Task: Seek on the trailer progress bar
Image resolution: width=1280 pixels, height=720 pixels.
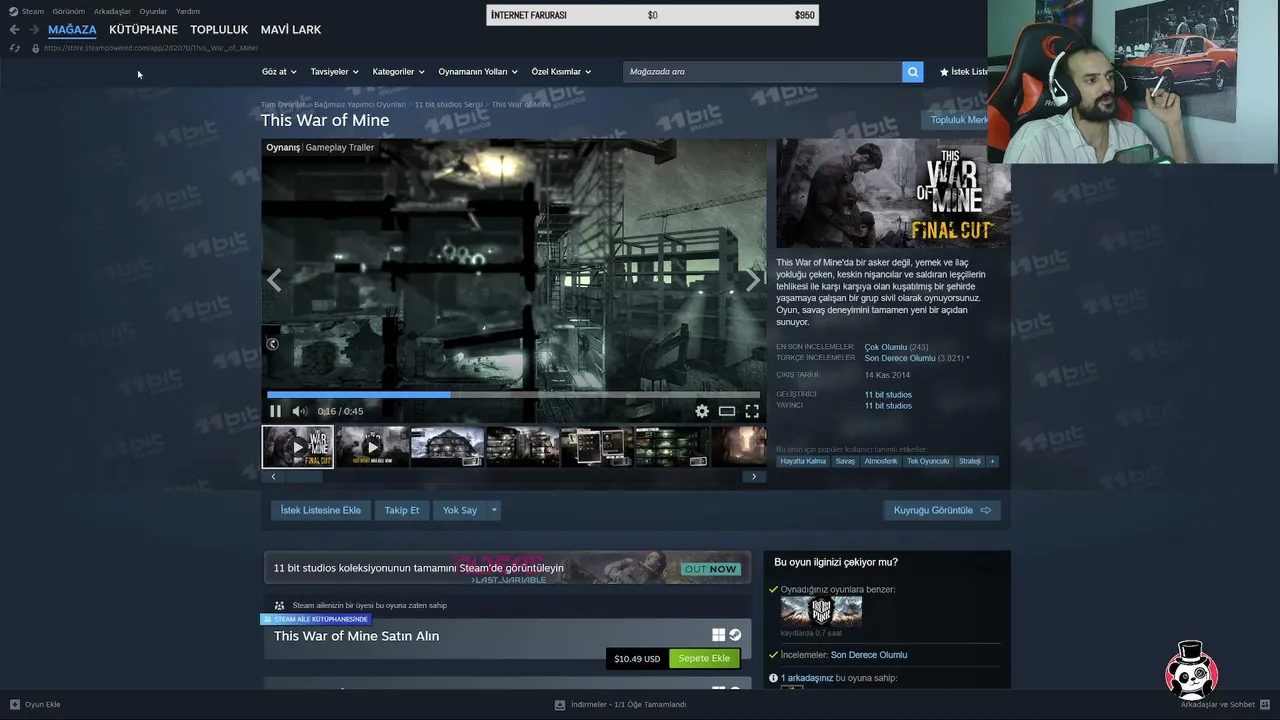Action: coord(513,395)
